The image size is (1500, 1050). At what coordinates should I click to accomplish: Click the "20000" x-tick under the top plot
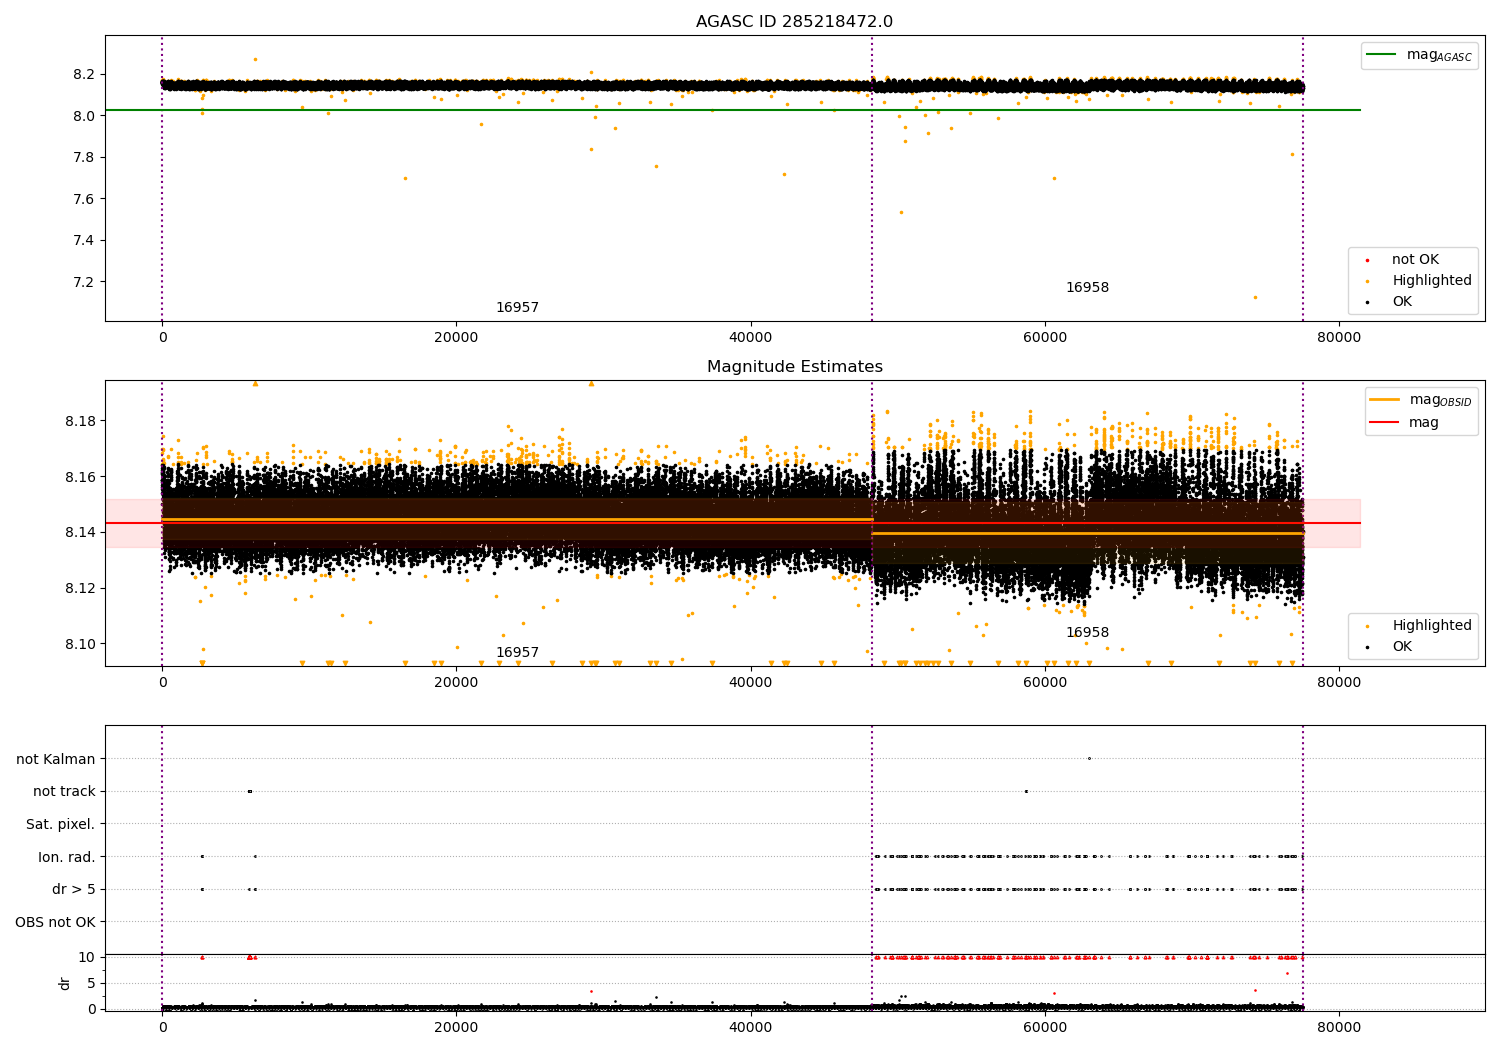pyautogui.click(x=456, y=338)
